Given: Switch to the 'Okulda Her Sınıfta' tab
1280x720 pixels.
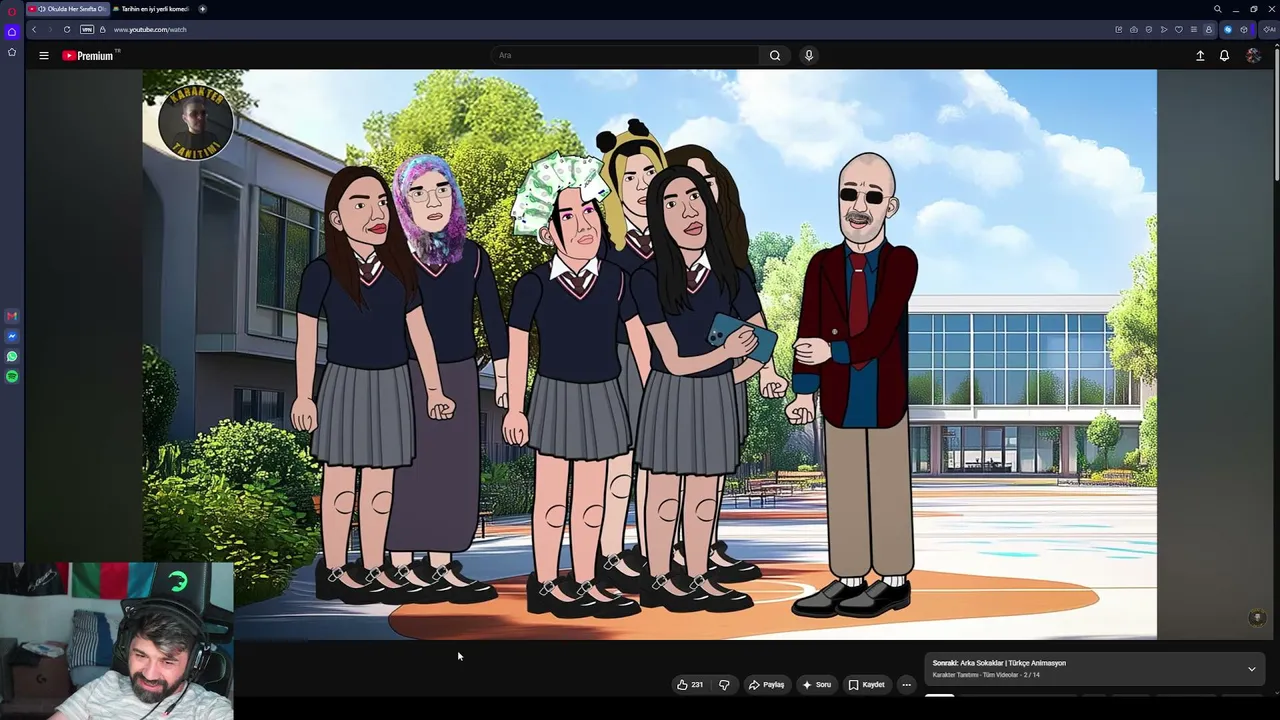Looking at the screenshot, I should [66, 9].
